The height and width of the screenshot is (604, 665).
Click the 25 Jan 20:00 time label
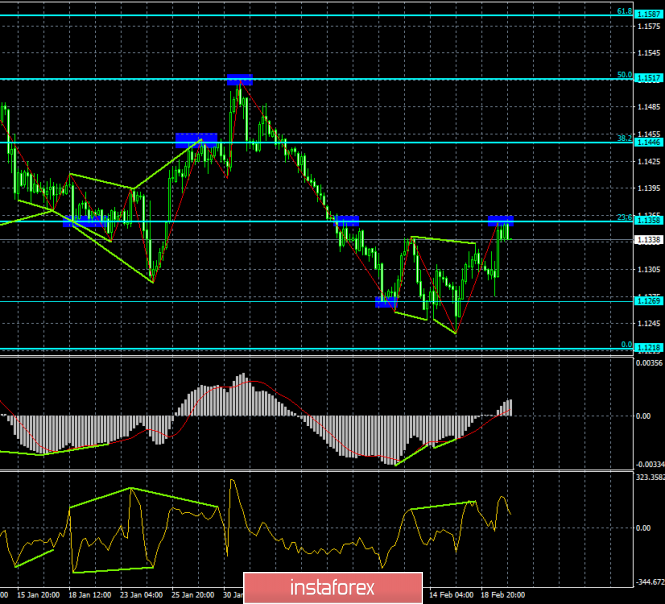coord(193,595)
